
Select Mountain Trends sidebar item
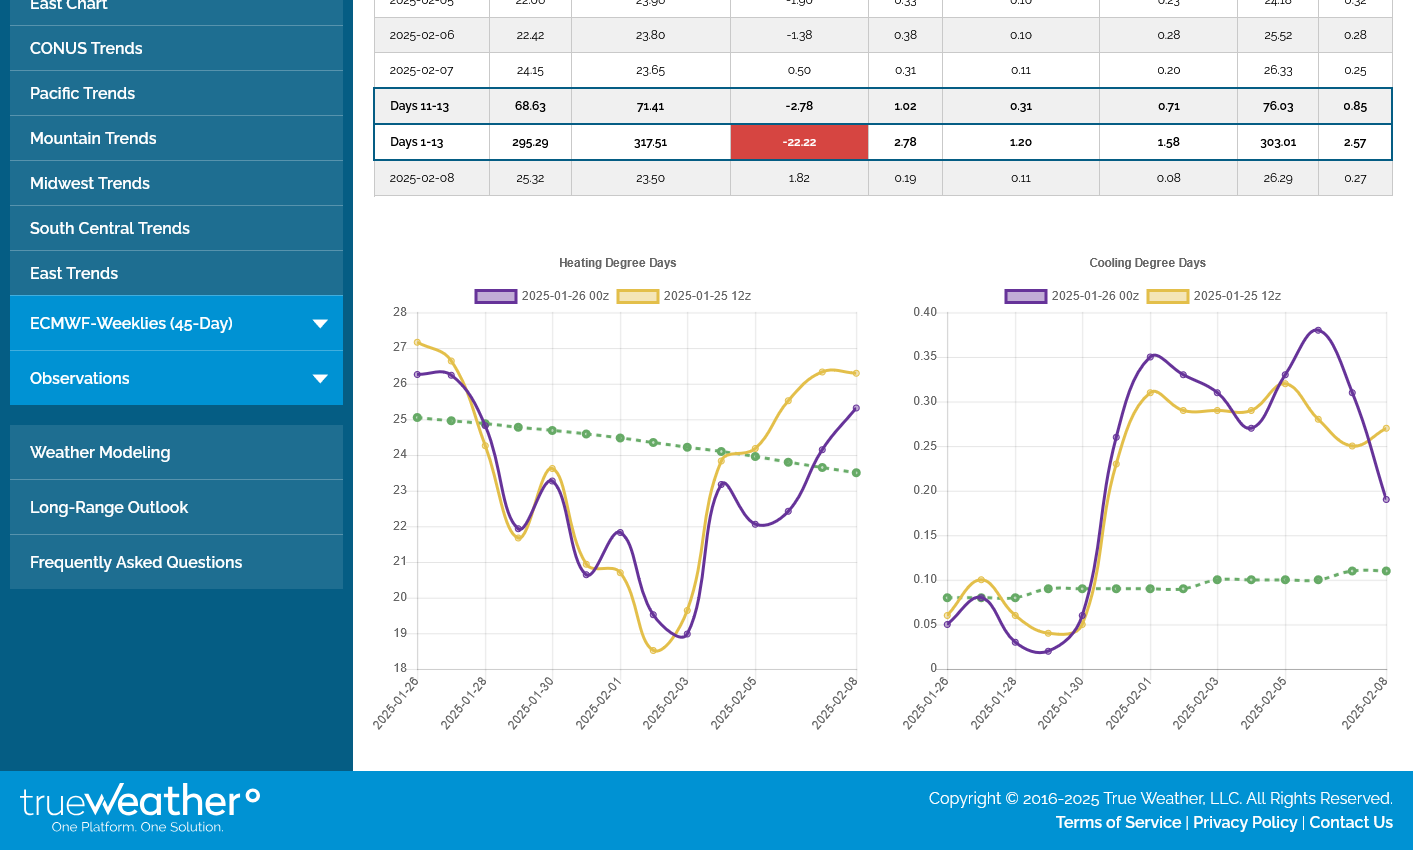tap(93, 138)
